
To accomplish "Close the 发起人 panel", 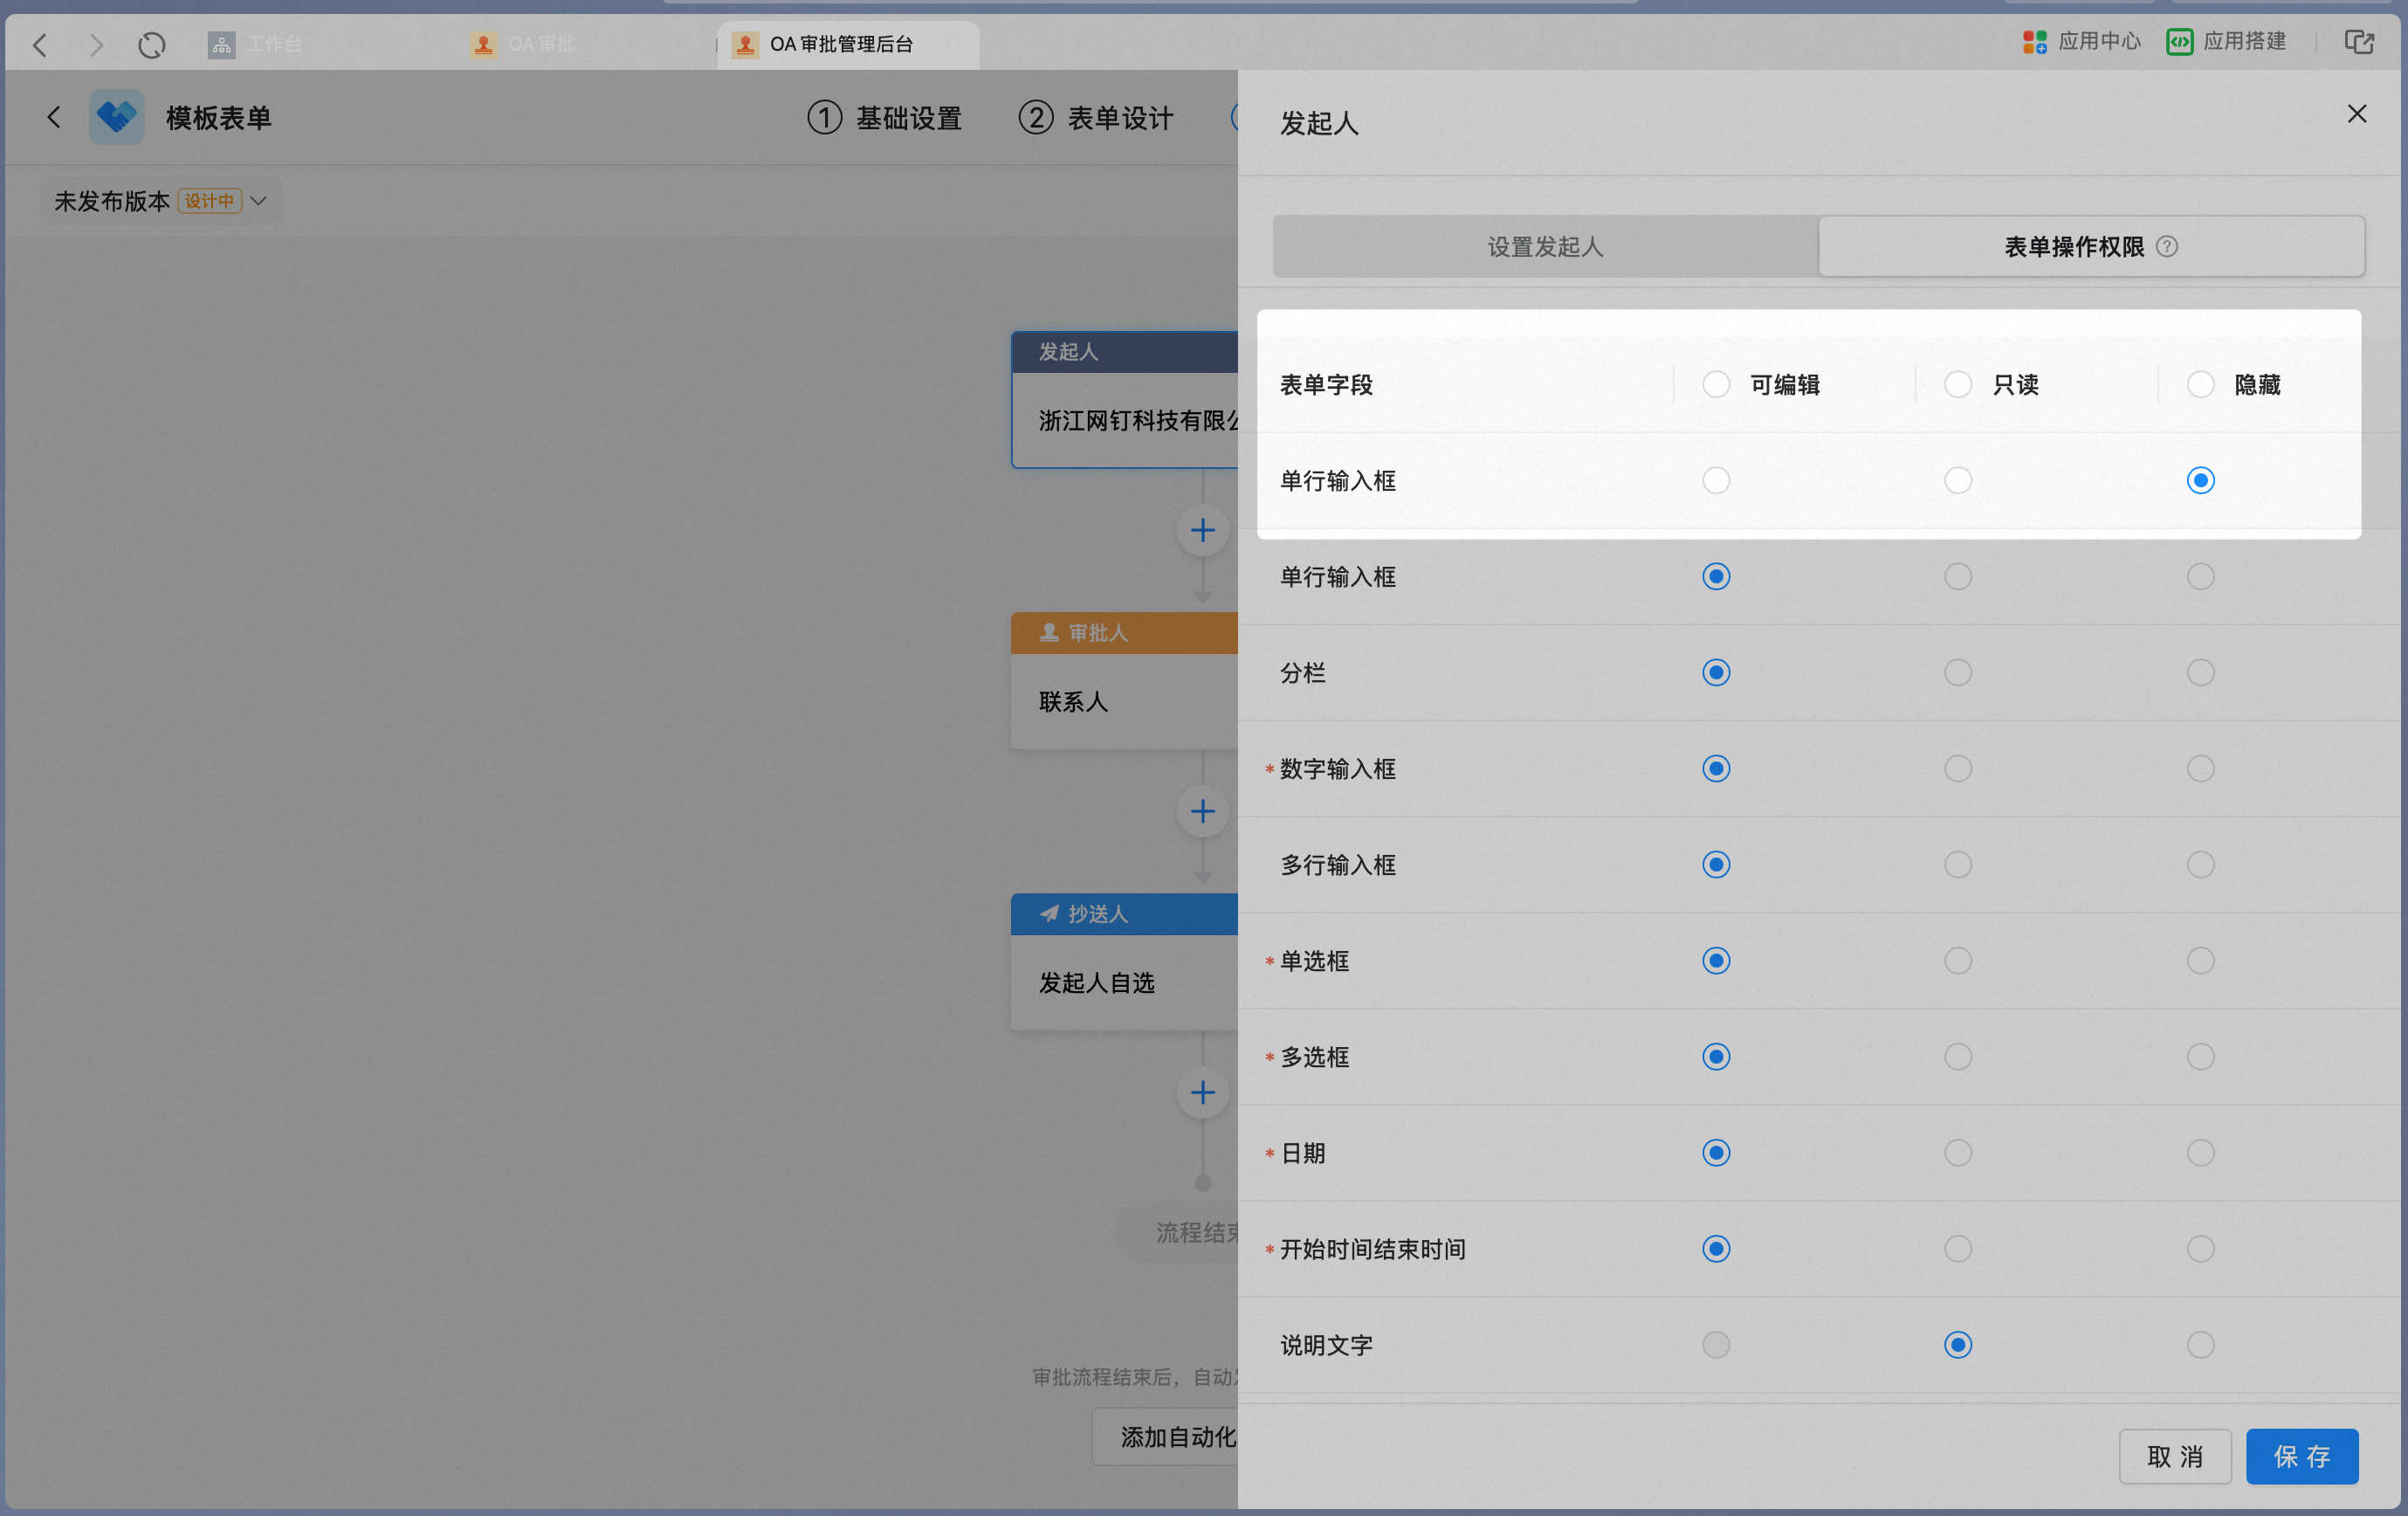I will (2356, 114).
